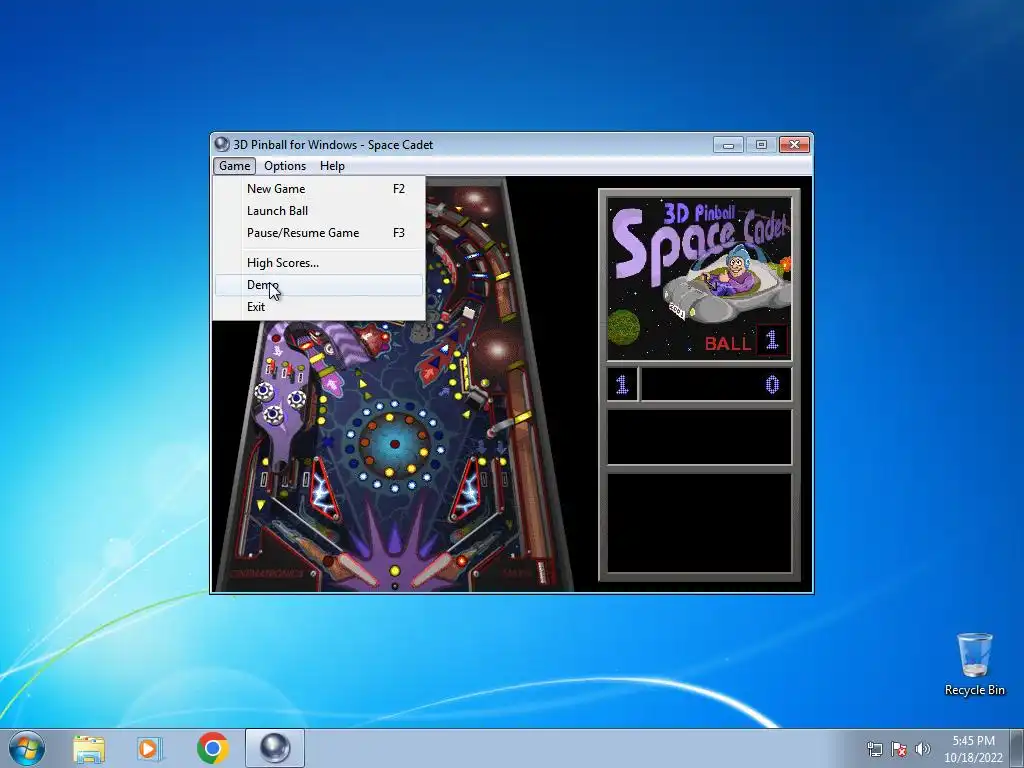Open File Explorer from the taskbar
The height and width of the screenshot is (768, 1024).
89,748
